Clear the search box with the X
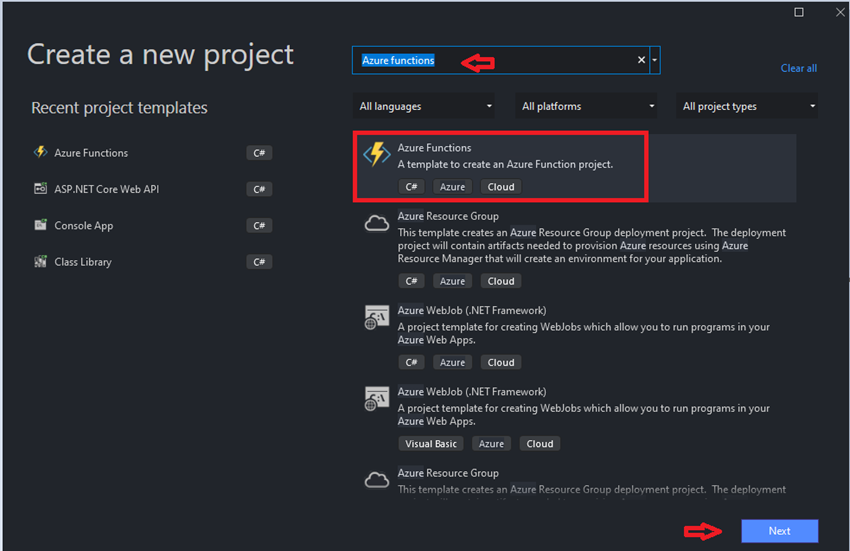 [x=641, y=61]
